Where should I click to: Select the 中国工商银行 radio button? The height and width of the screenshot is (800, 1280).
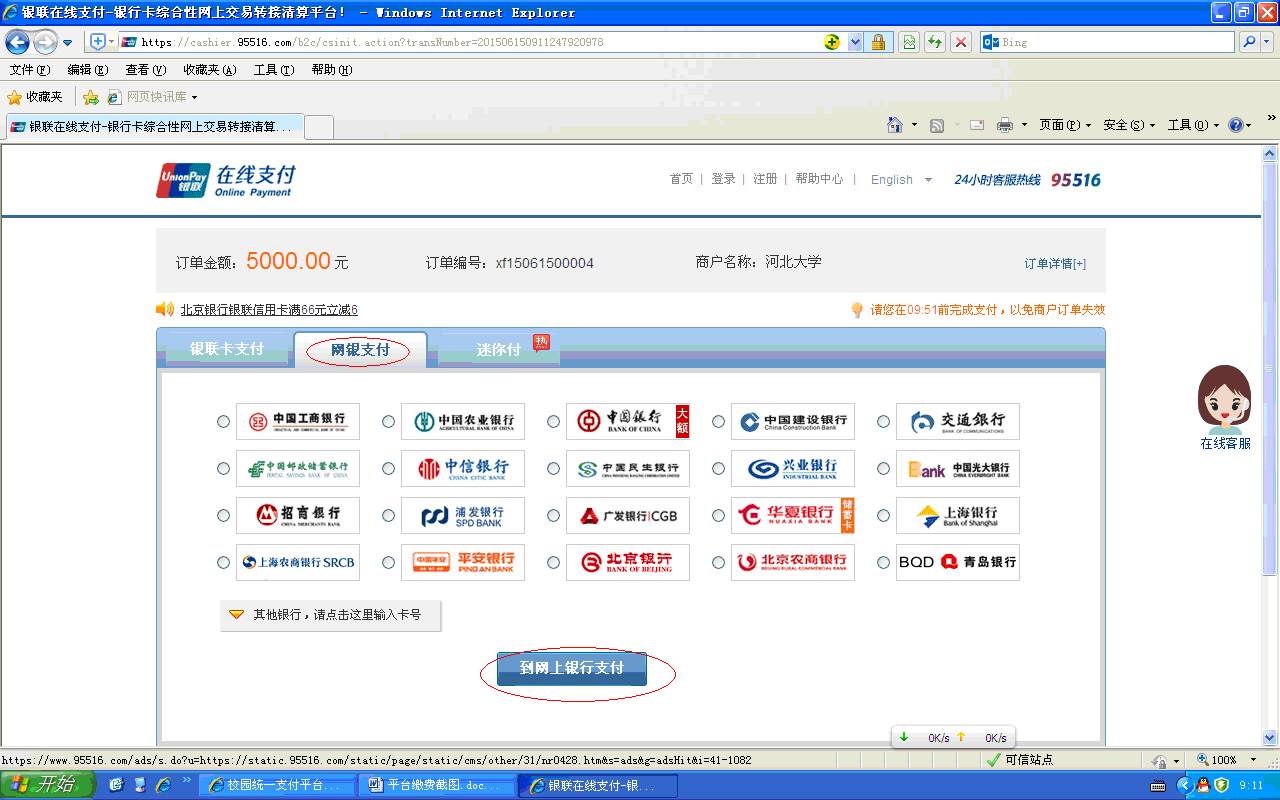tap(223, 422)
